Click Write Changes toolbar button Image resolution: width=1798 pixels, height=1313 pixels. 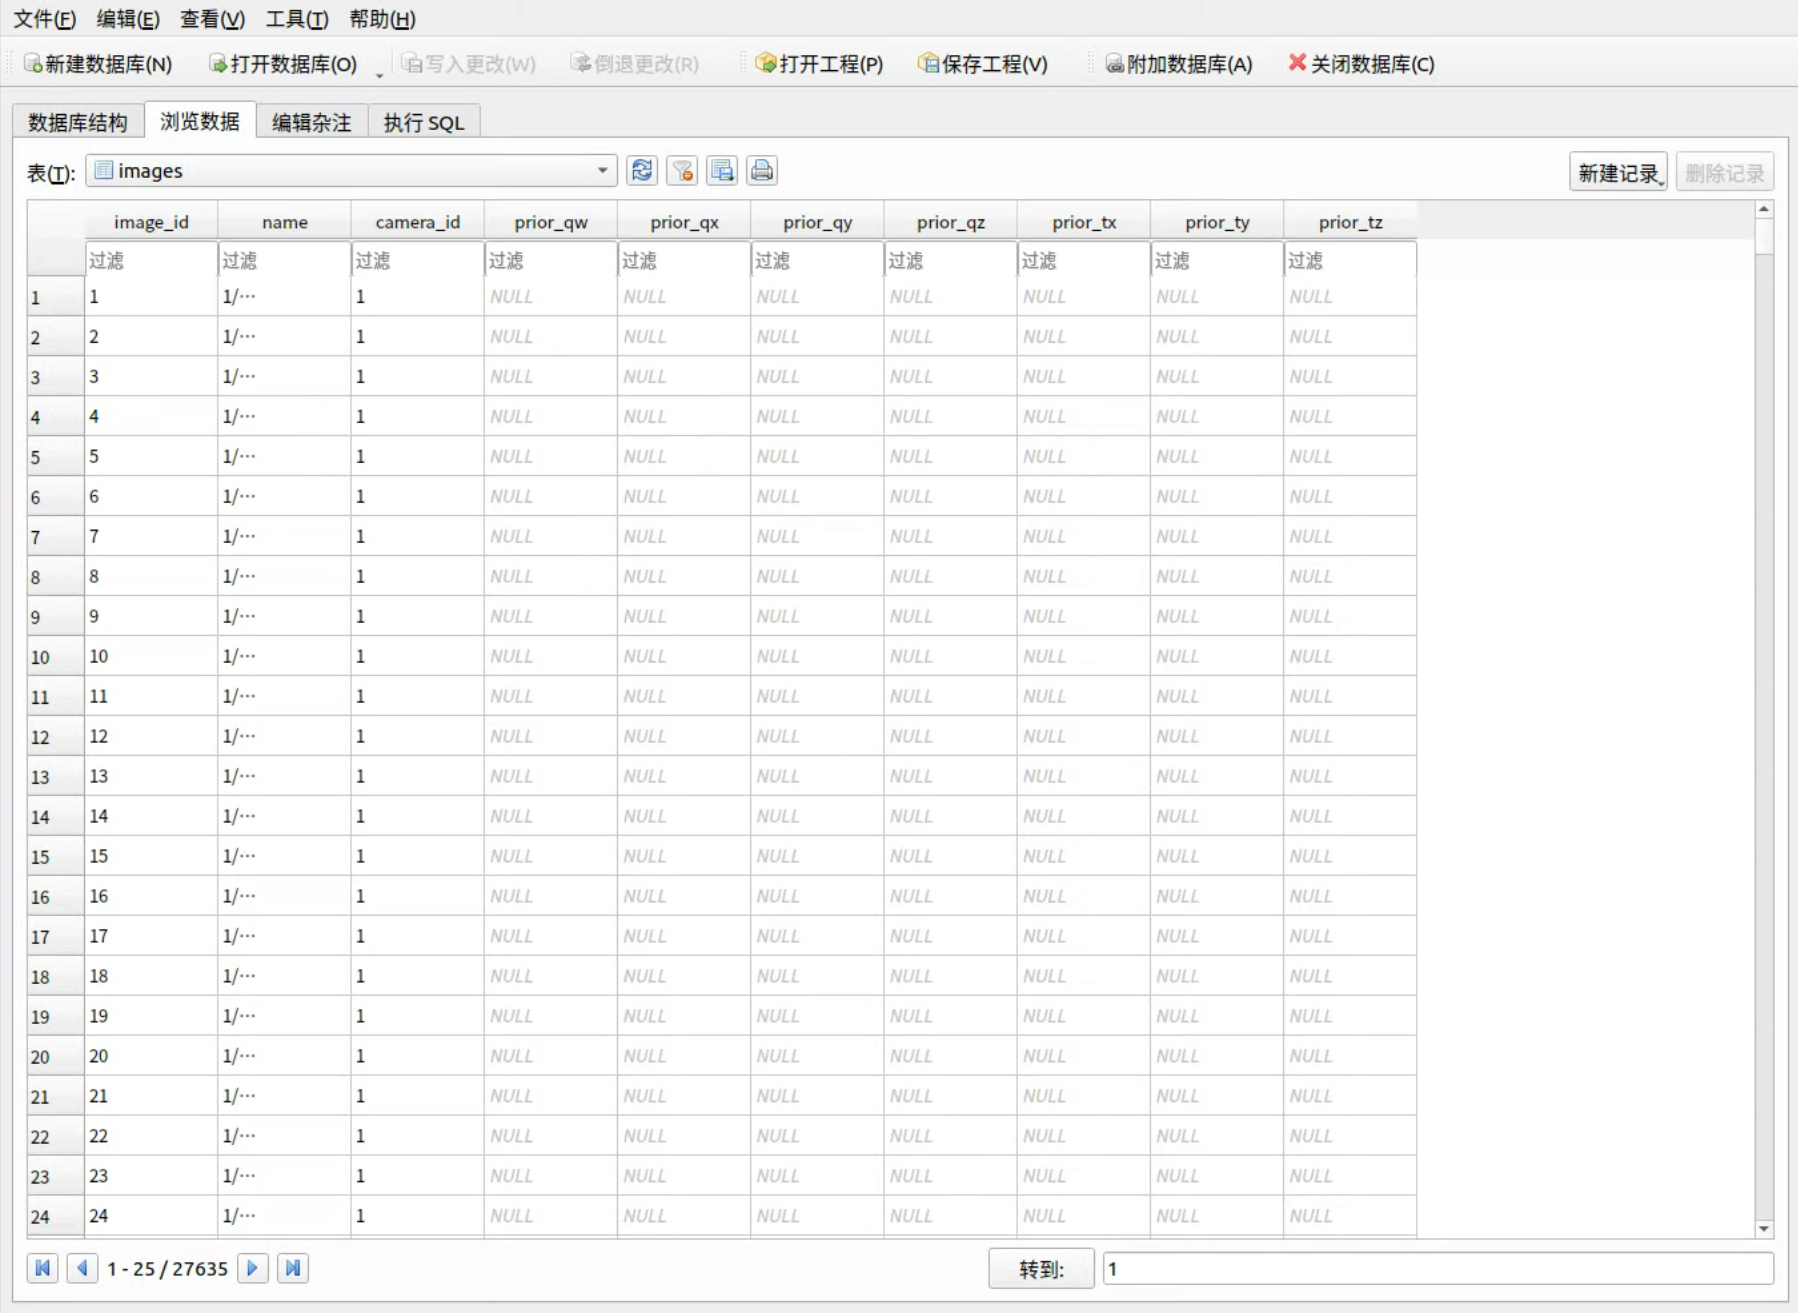(468, 64)
